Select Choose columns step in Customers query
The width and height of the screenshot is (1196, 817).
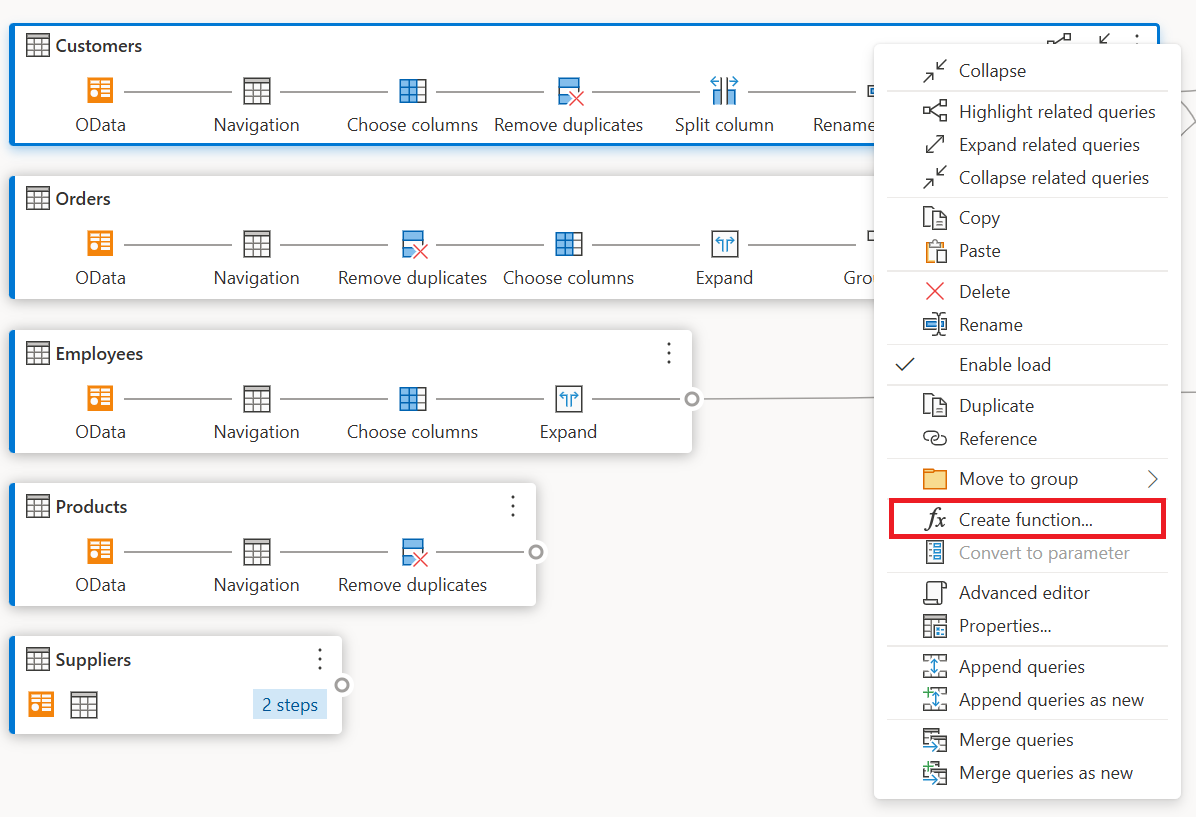[x=413, y=91]
